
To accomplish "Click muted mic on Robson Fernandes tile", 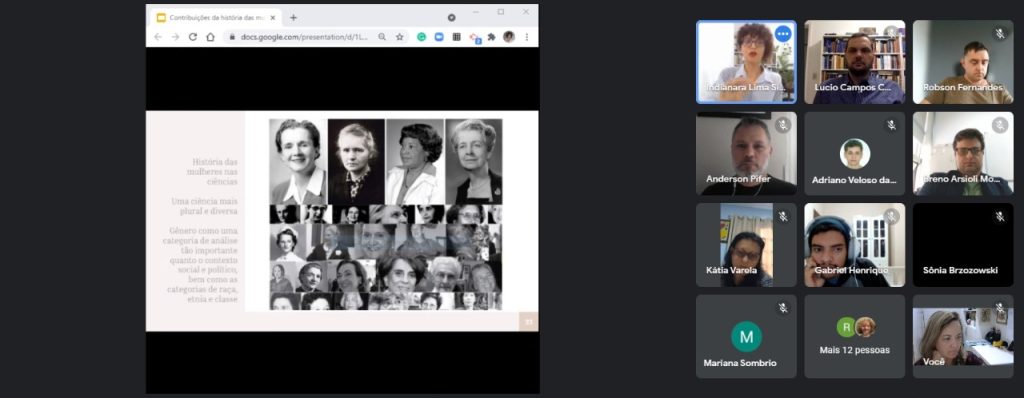I will click(x=999, y=33).
